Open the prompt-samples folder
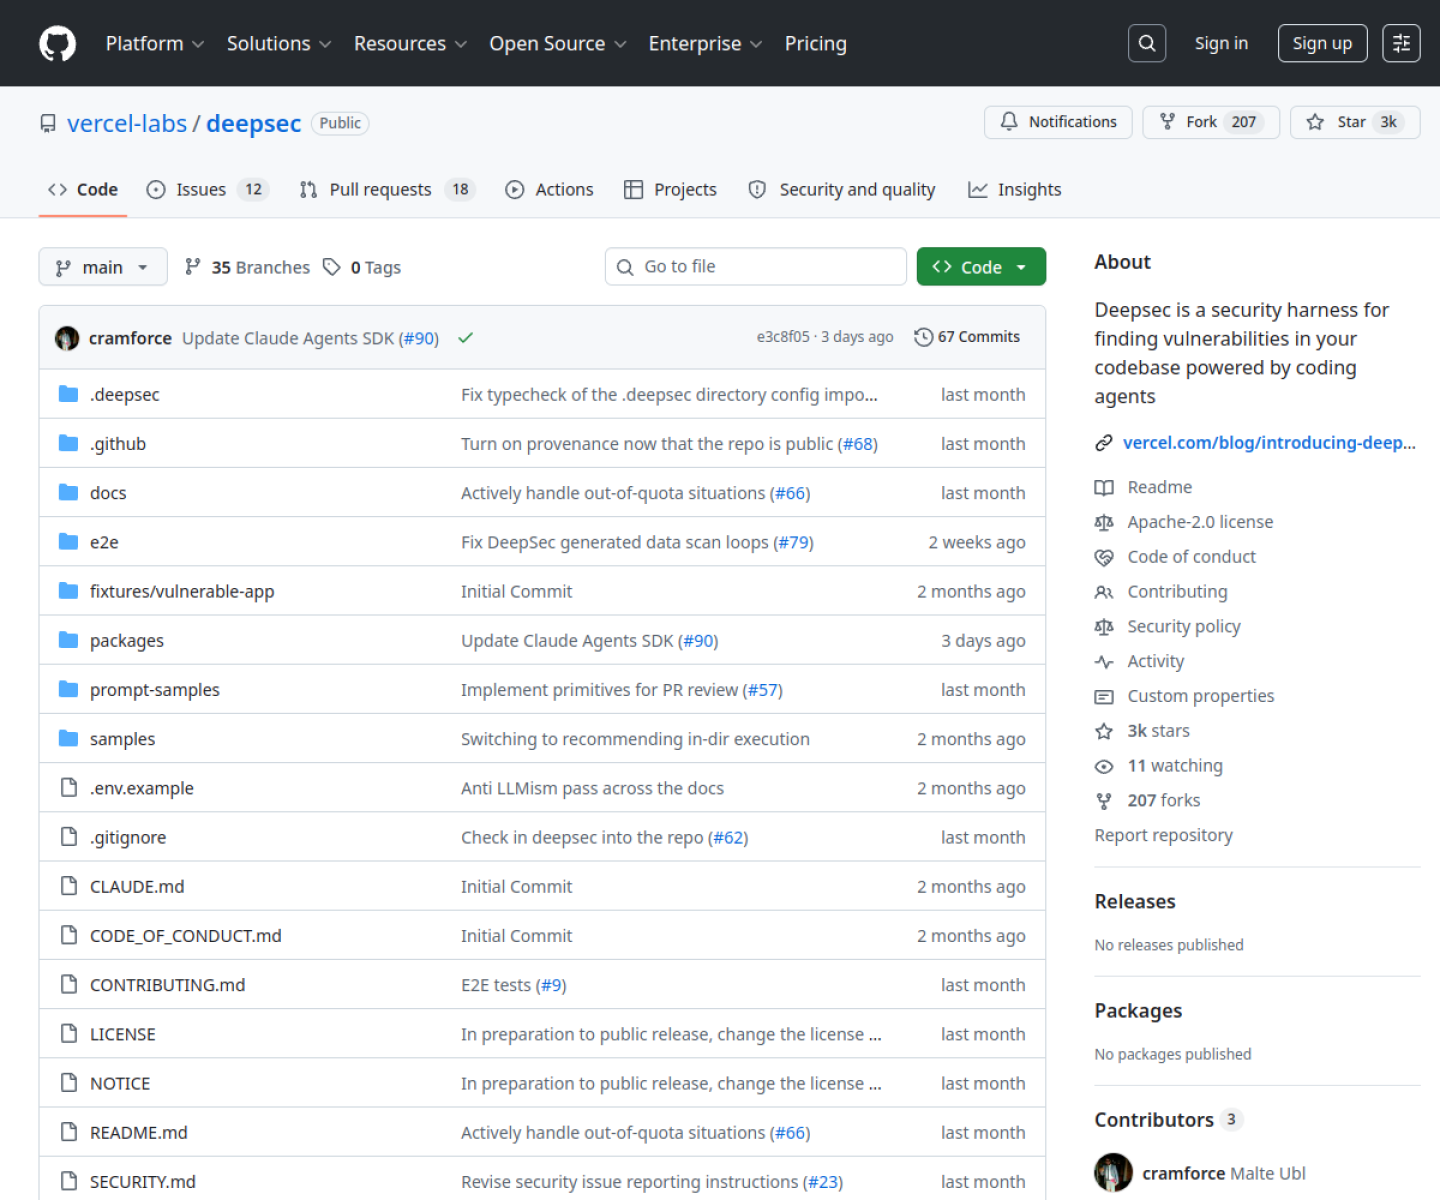1440x1200 pixels. point(155,690)
